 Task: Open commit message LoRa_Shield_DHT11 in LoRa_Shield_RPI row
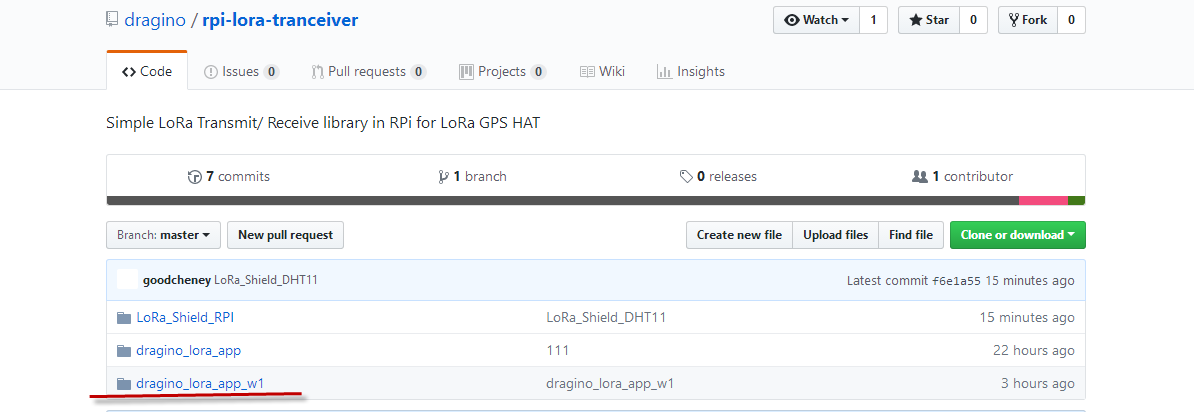tap(606, 317)
